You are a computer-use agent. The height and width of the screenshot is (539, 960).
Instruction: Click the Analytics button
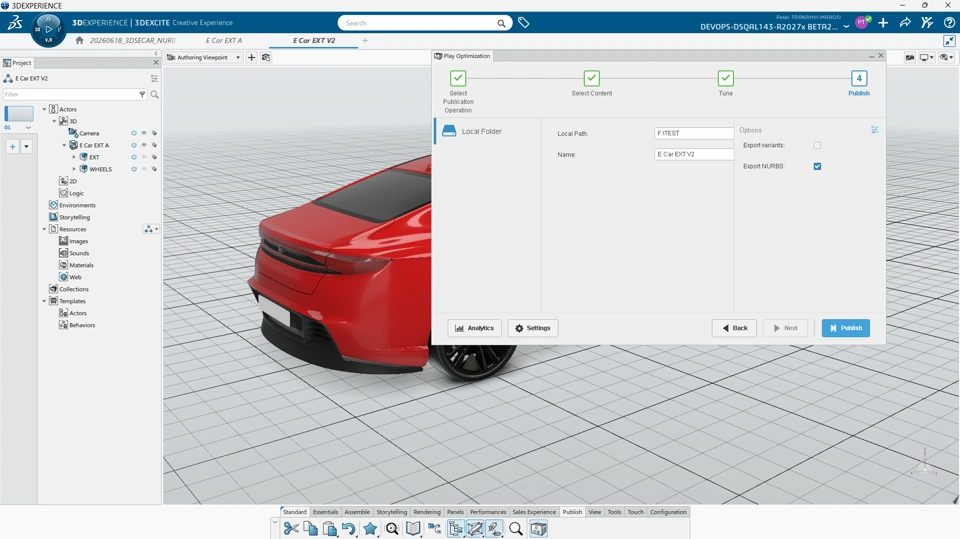point(474,328)
